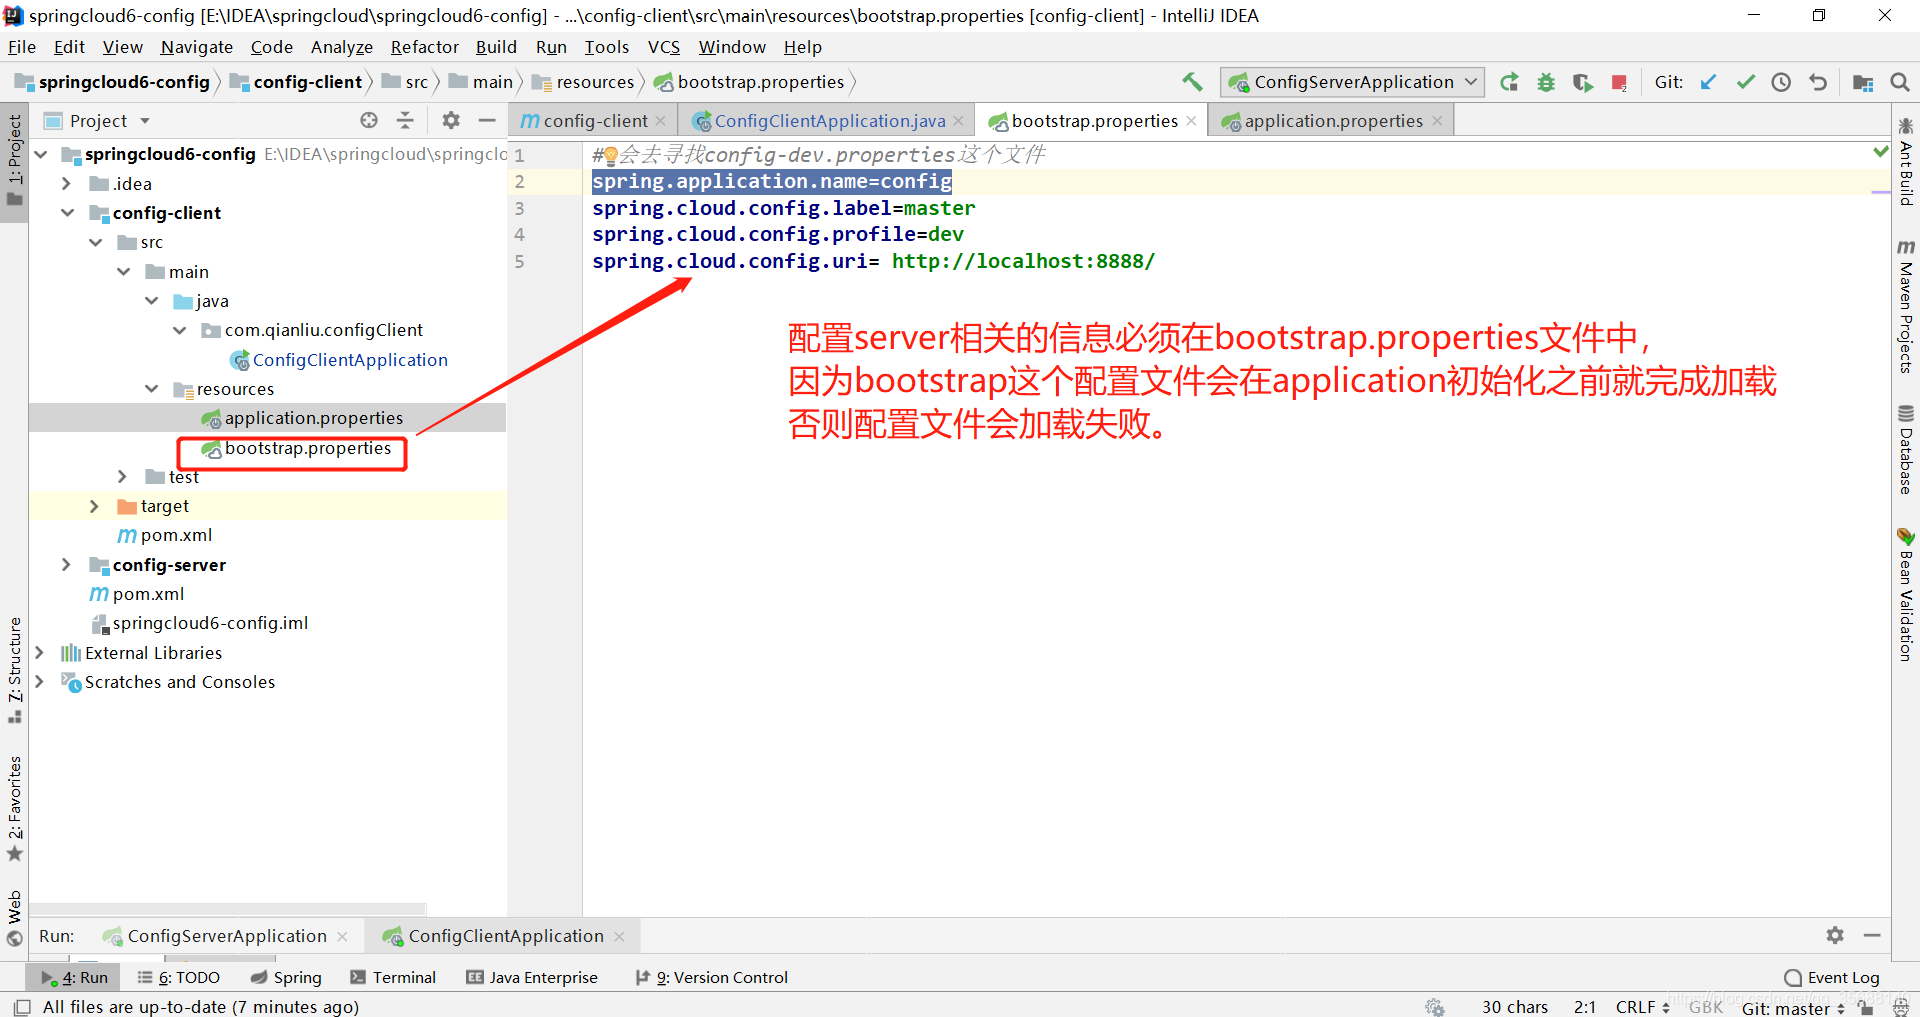Click the Search Everywhere magnifier icon
Image resolution: width=1920 pixels, height=1017 pixels.
pos(1900,82)
